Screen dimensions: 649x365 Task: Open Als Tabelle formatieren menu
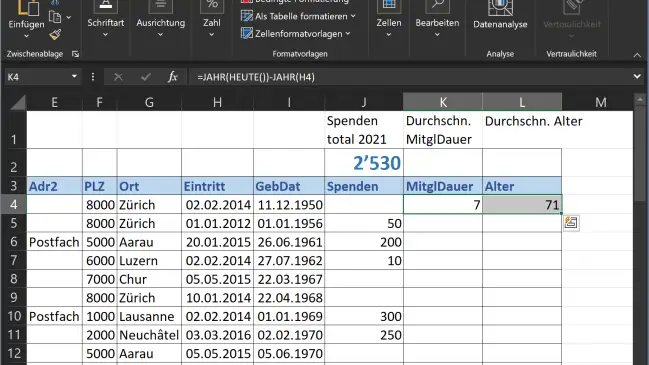point(298,16)
